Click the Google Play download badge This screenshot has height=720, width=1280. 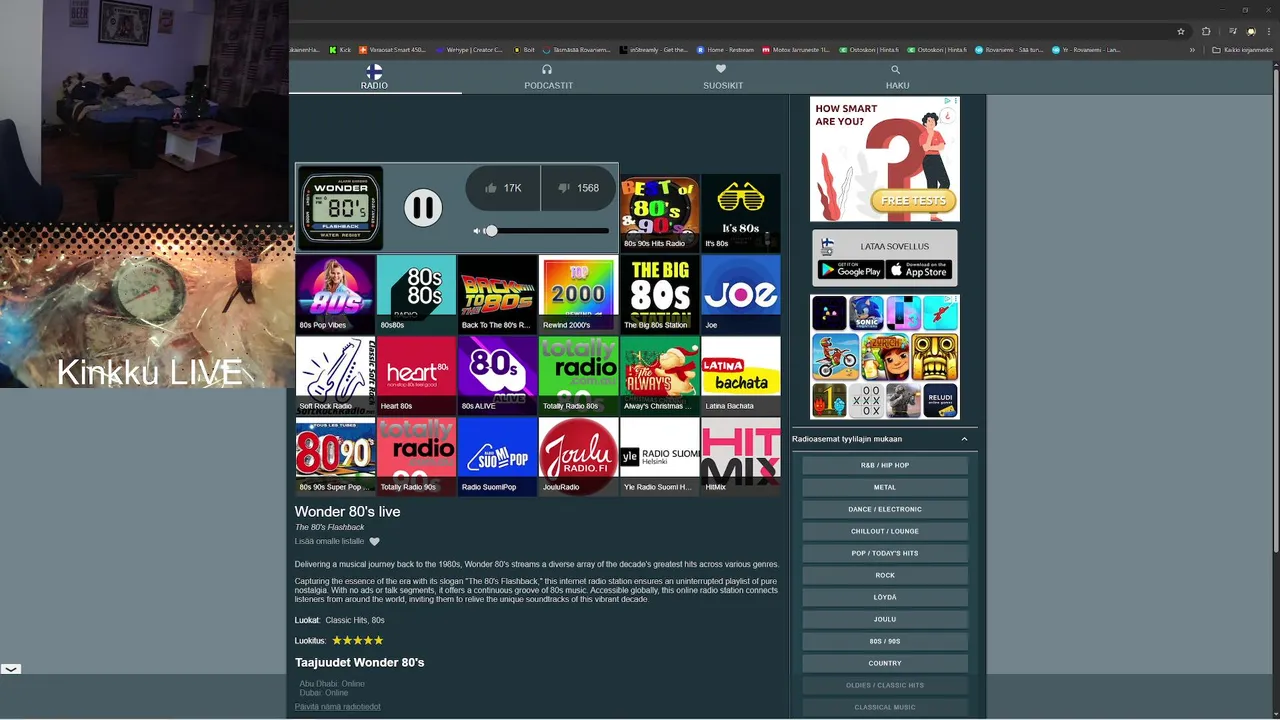point(850,270)
